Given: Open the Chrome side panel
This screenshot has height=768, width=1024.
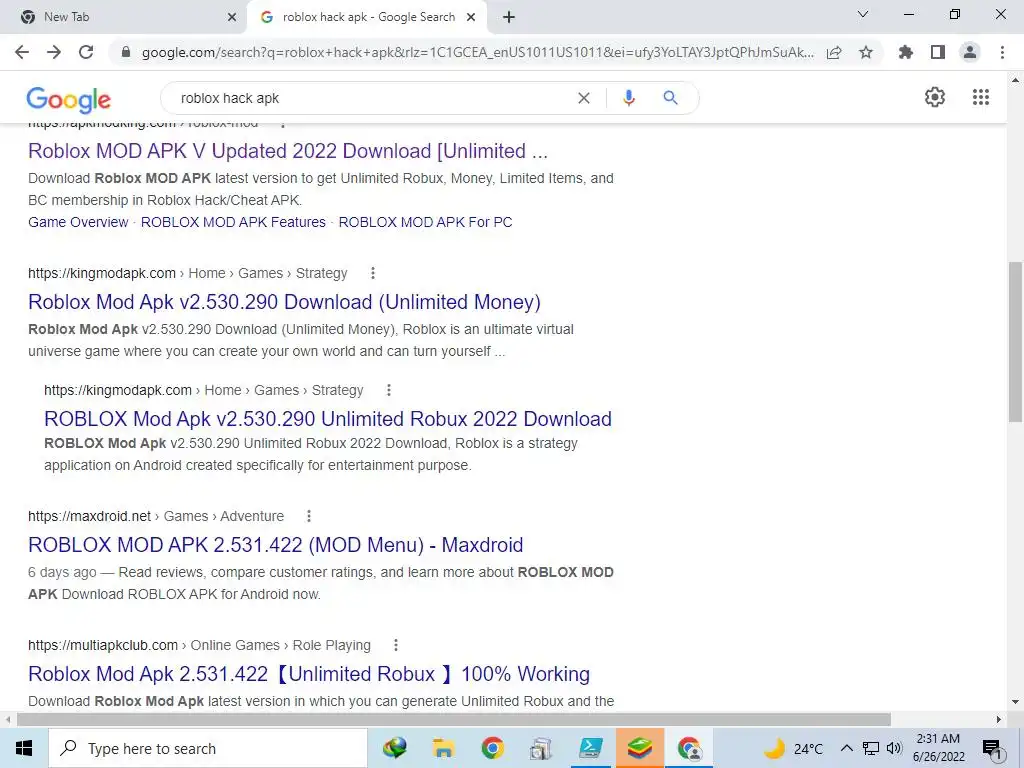Looking at the screenshot, I should (x=938, y=52).
